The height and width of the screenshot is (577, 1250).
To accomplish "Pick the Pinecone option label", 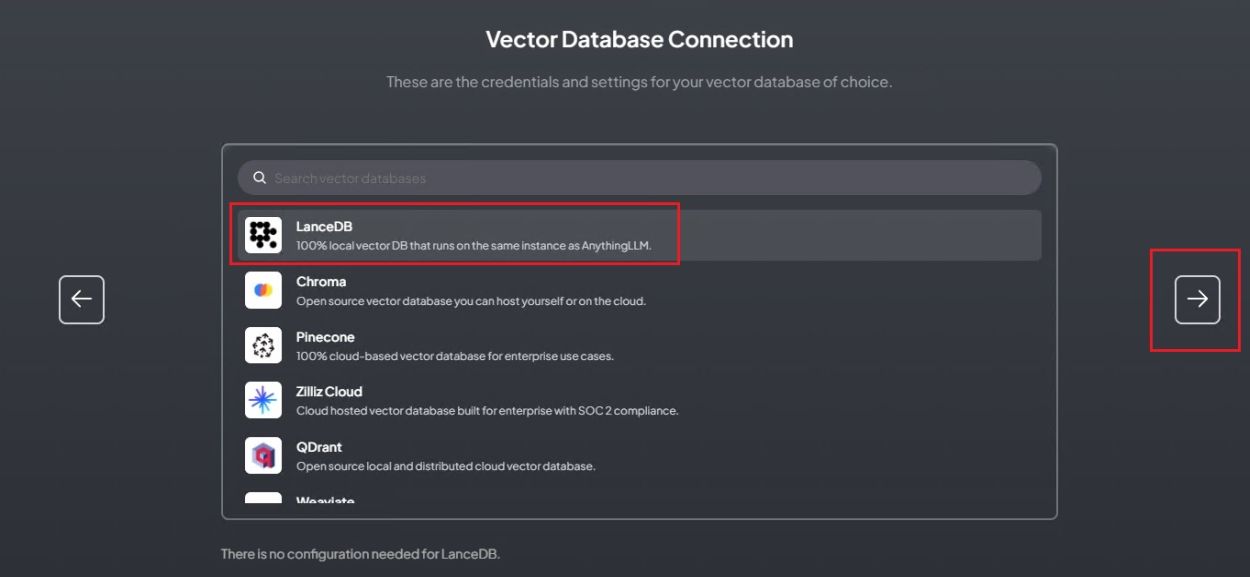I will pyautogui.click(x=325, y=337).
